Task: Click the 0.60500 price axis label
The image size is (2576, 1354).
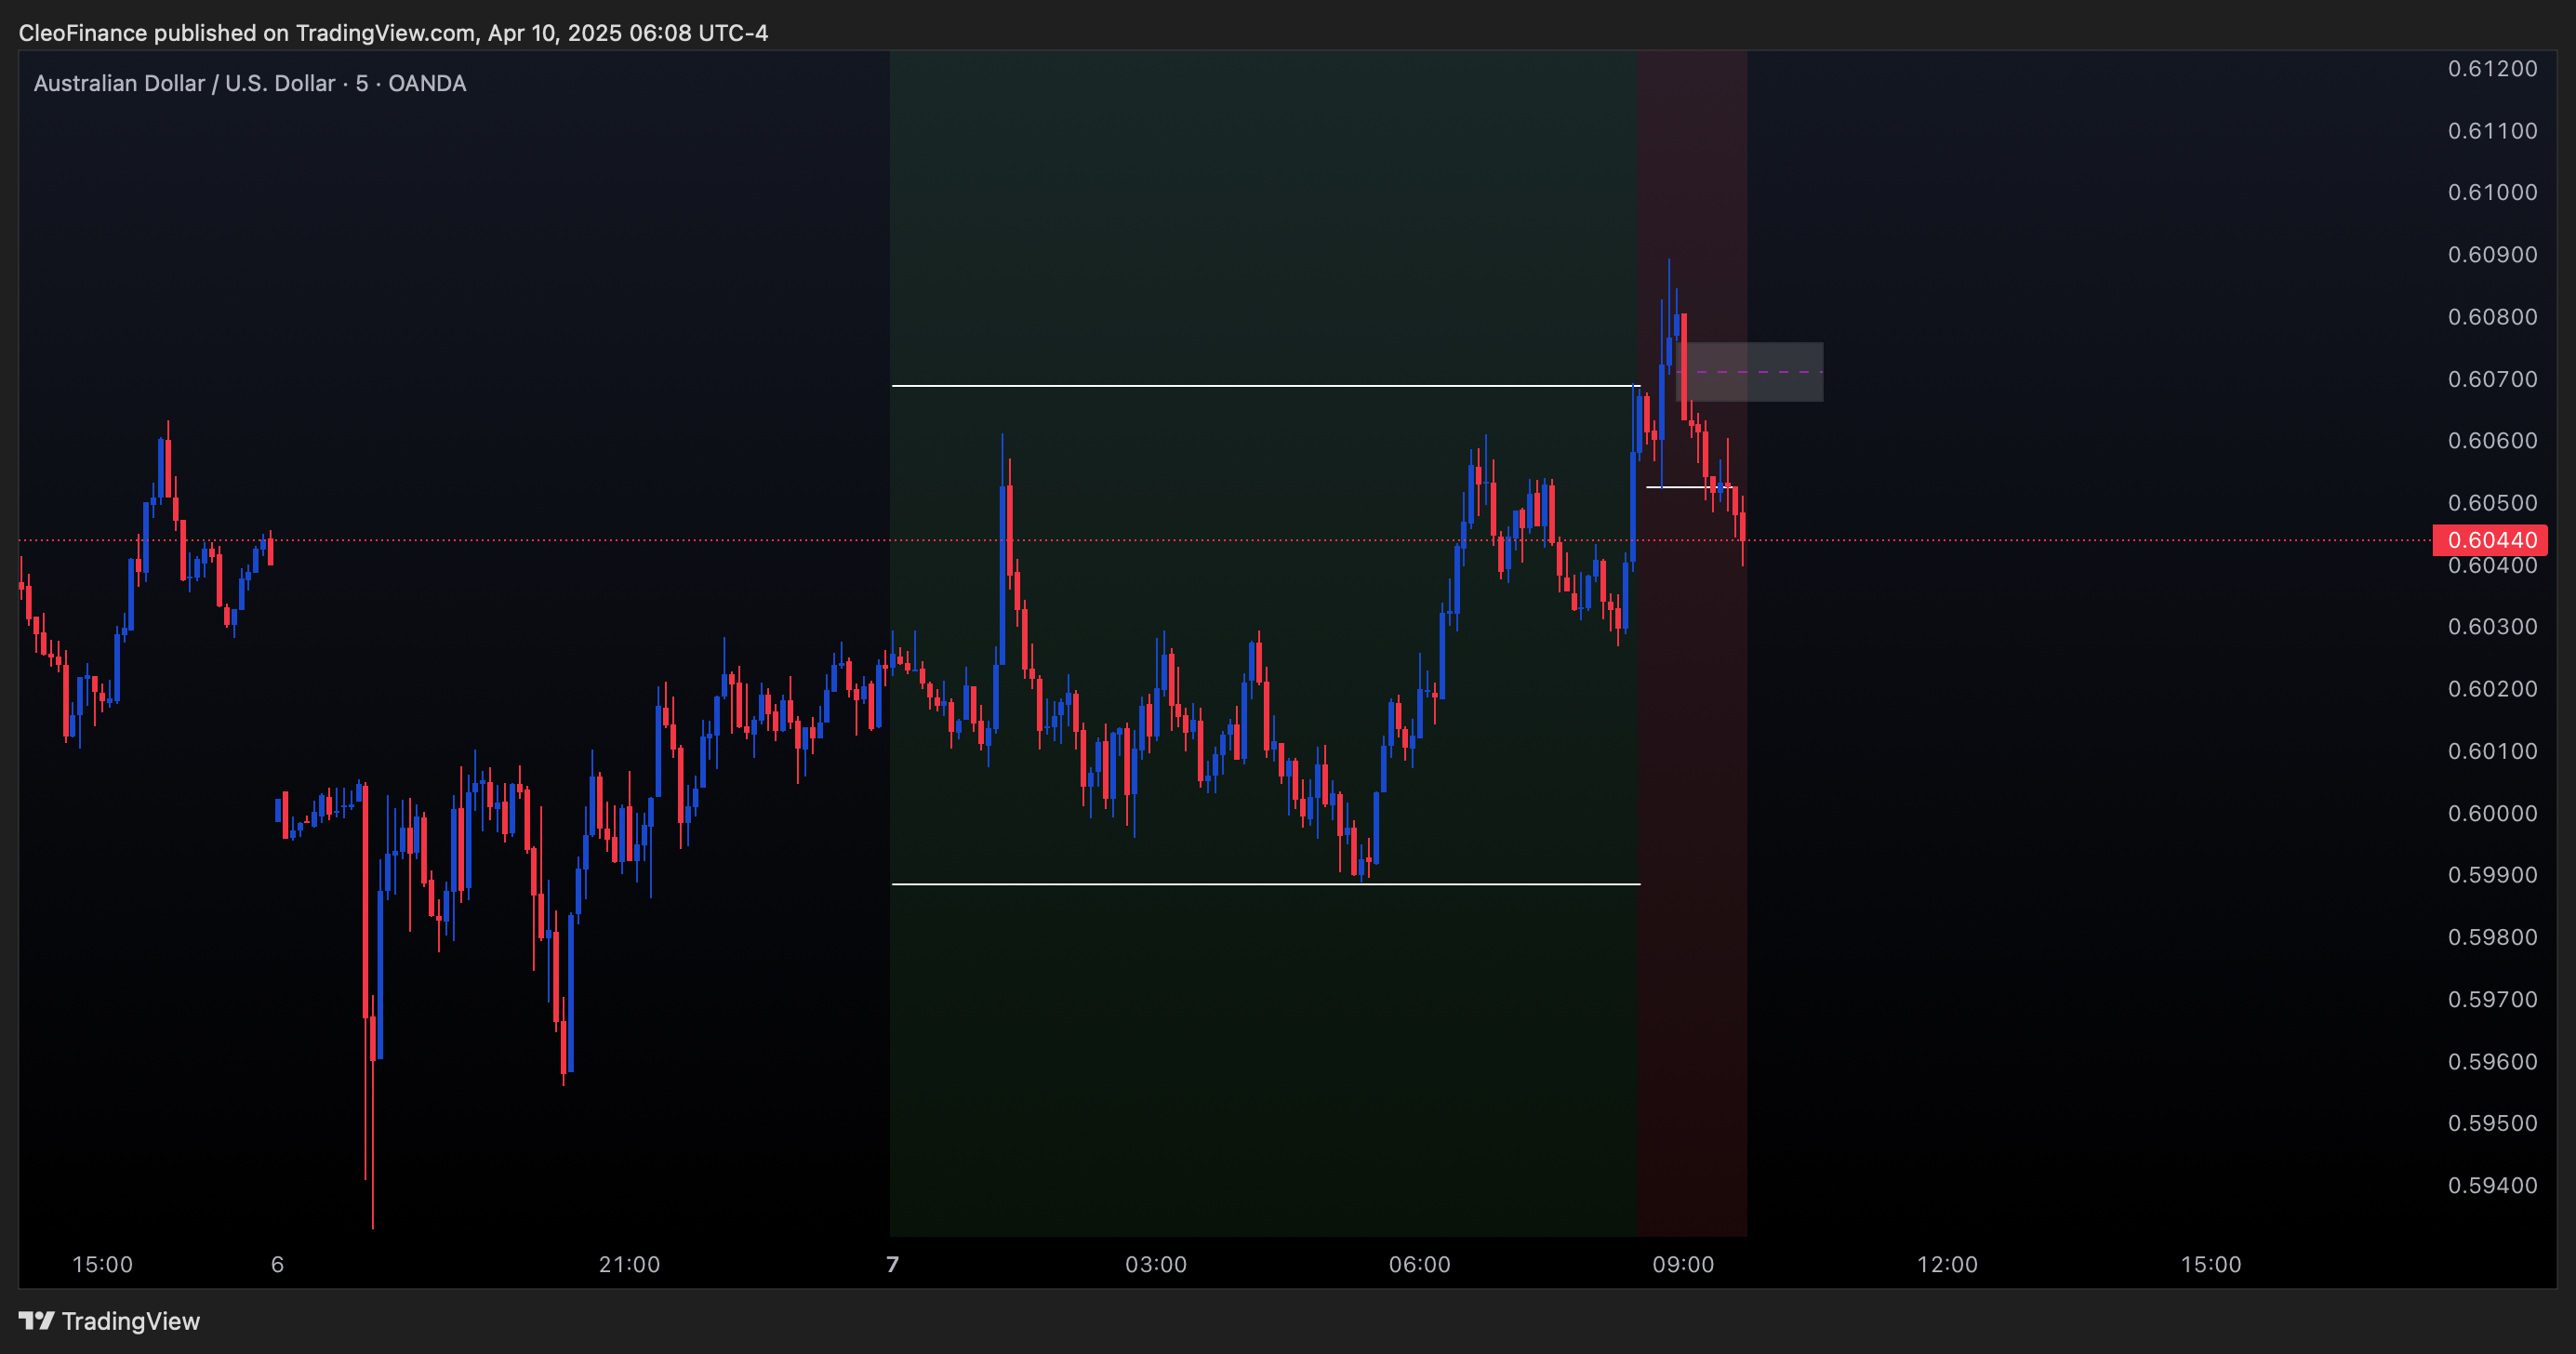Action: pyautogui.click(x=2492, y=503)
